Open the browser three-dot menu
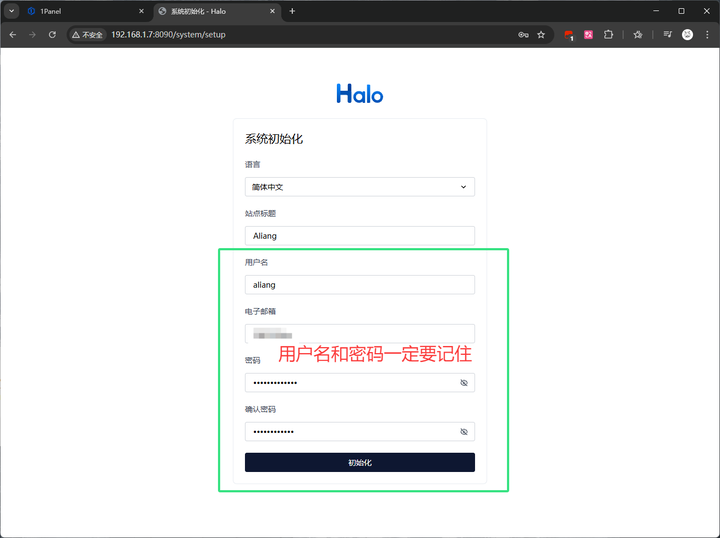Viewport: 720px width, 538px height. point(707,34)
